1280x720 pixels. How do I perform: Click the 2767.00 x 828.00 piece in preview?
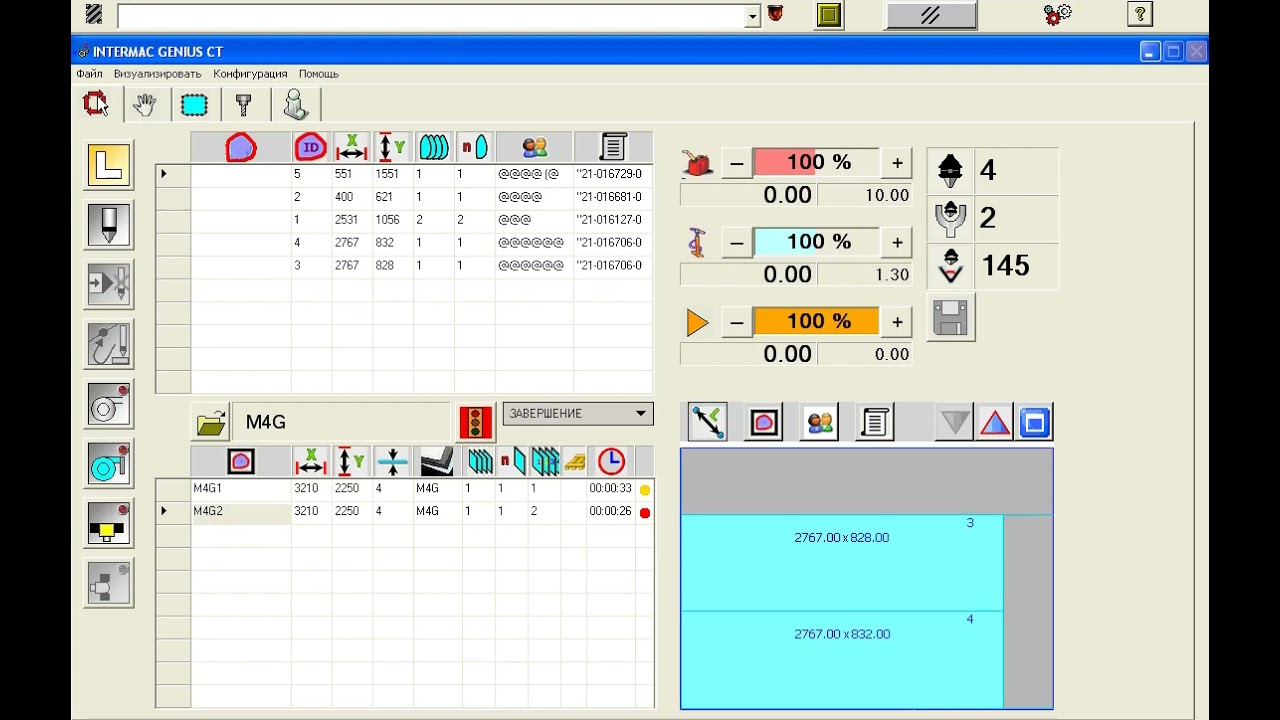(842, 563)
